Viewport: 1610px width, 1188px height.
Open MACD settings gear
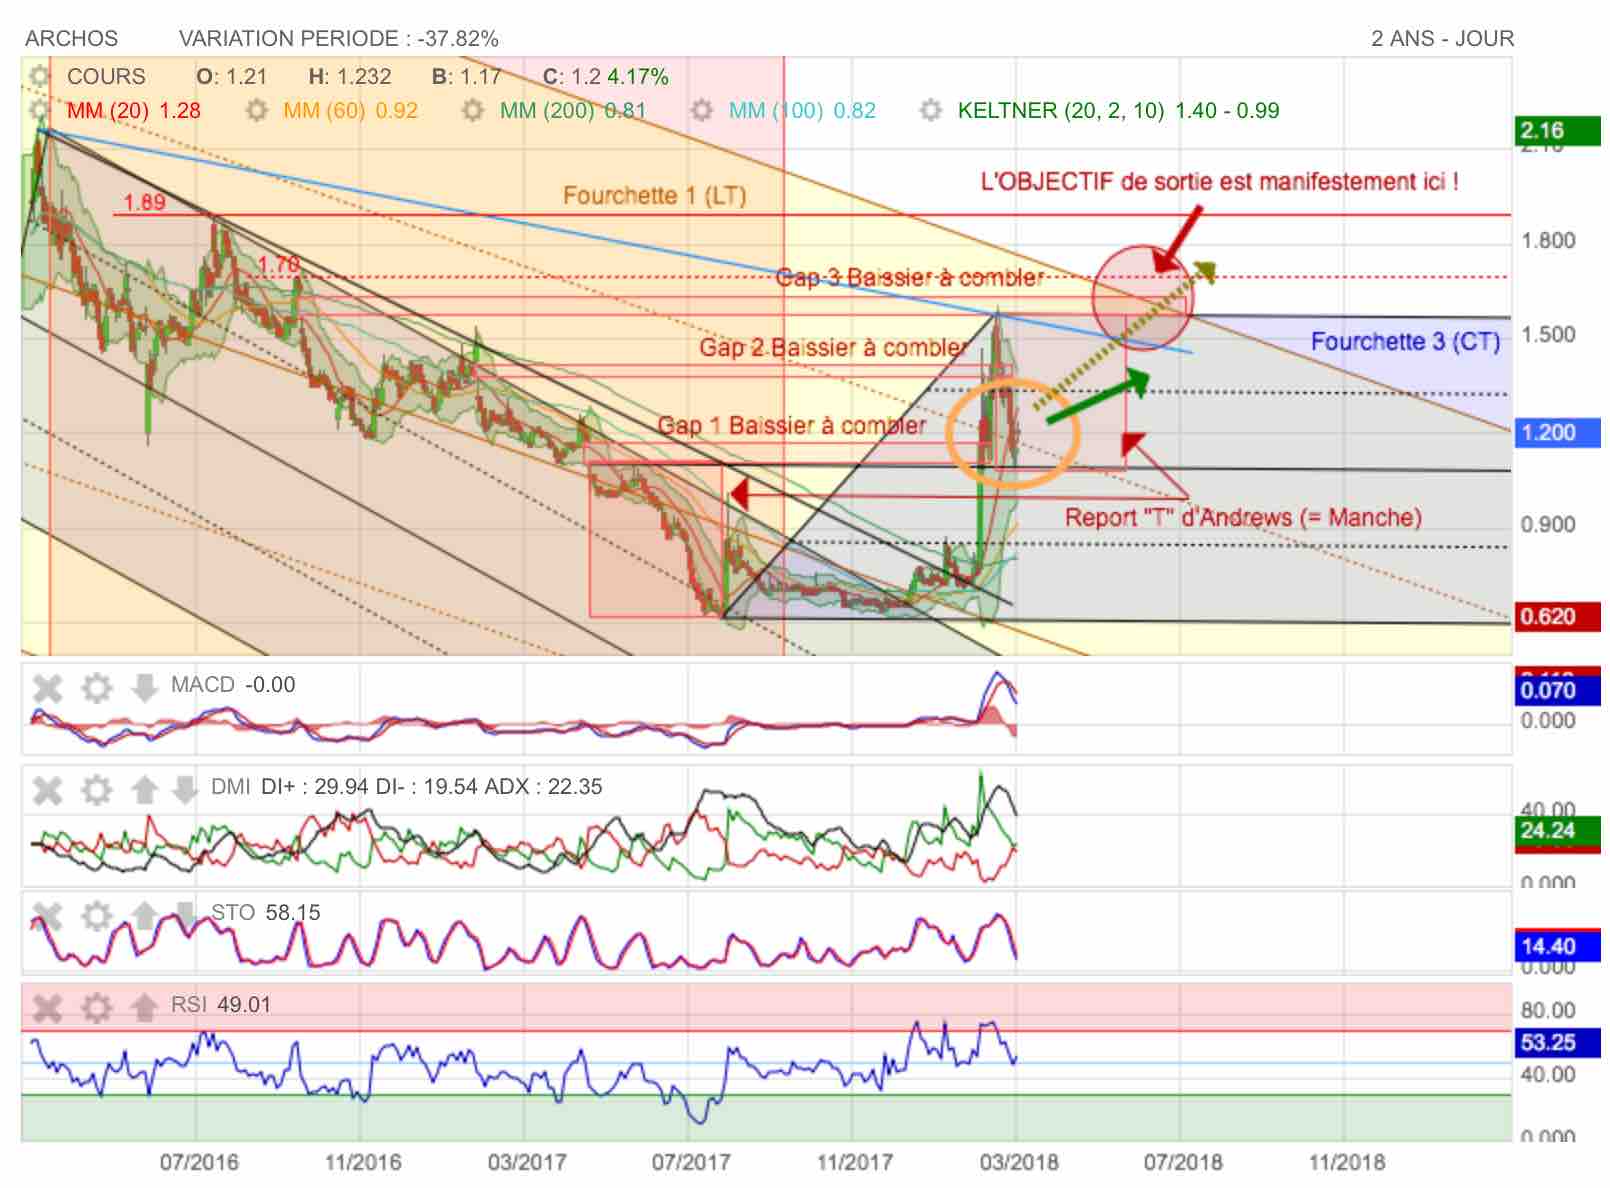point(96,688)
